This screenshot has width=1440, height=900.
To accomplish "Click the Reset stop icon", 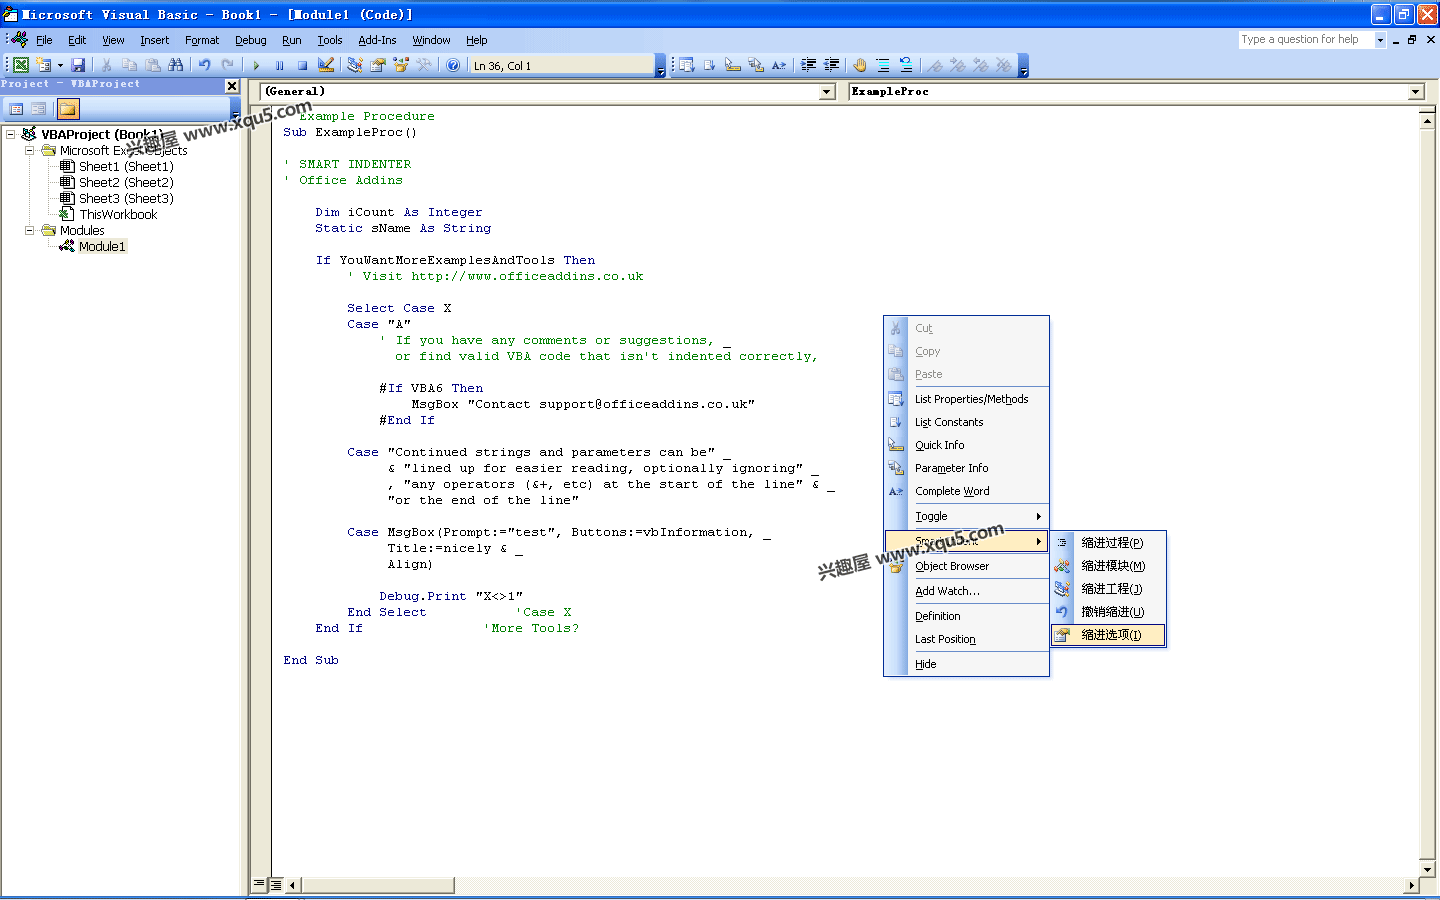I will pyautogui.click(x=302, y=65).
